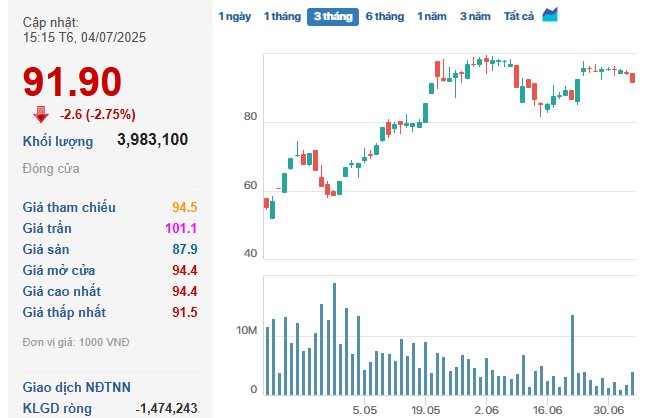Click the current price 91.90
Image resolution: width=670 pixels, height=418 pixels.
pos(72,82)
